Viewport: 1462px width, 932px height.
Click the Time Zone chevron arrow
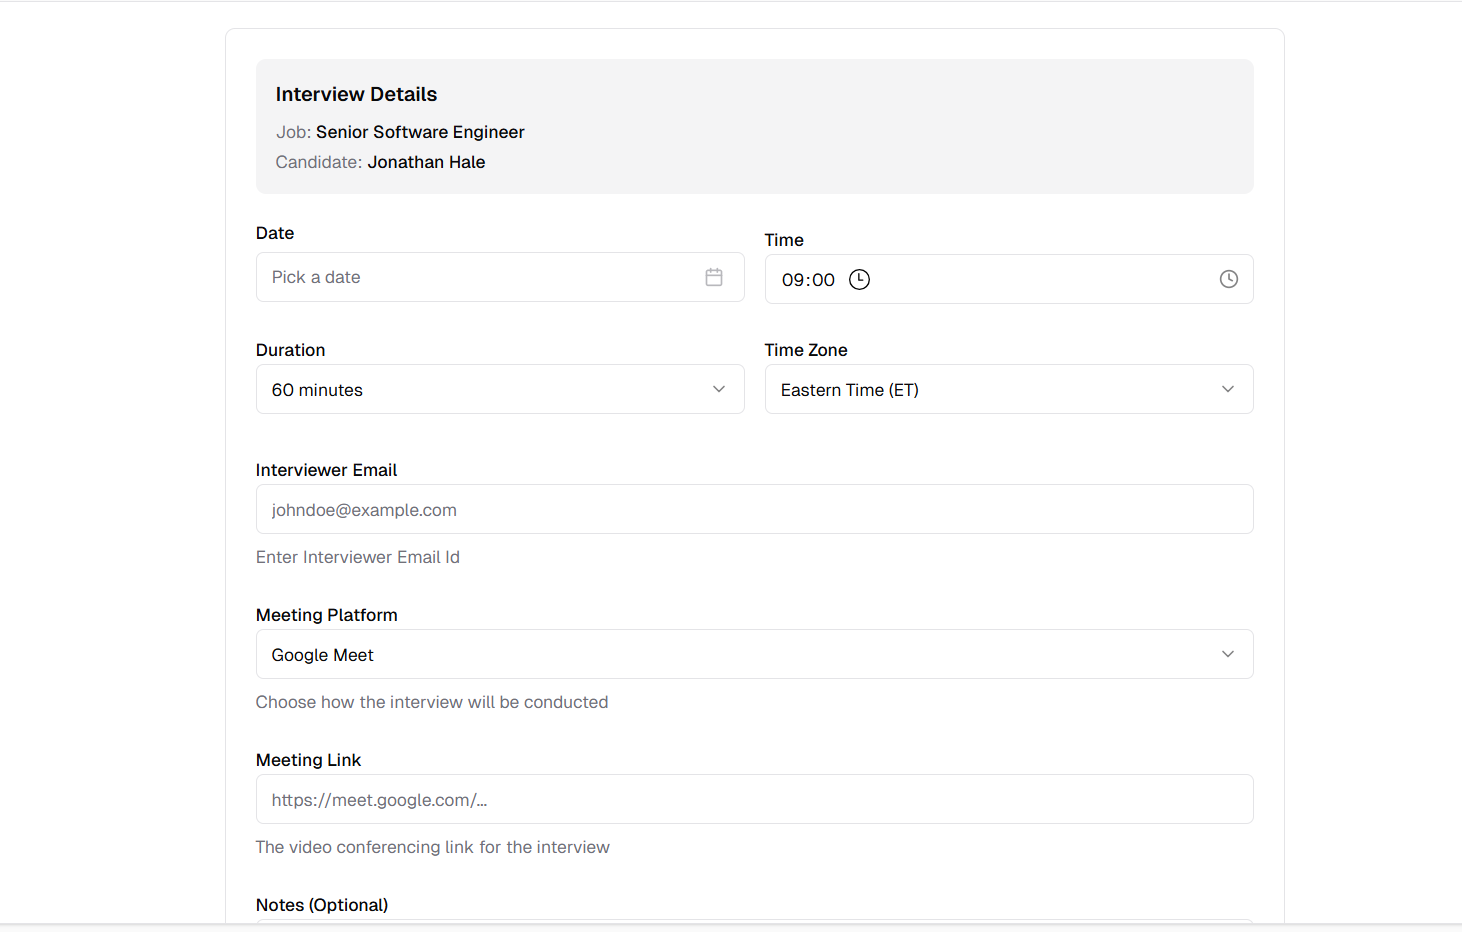pyautogui.click(x=1227, y=389)
